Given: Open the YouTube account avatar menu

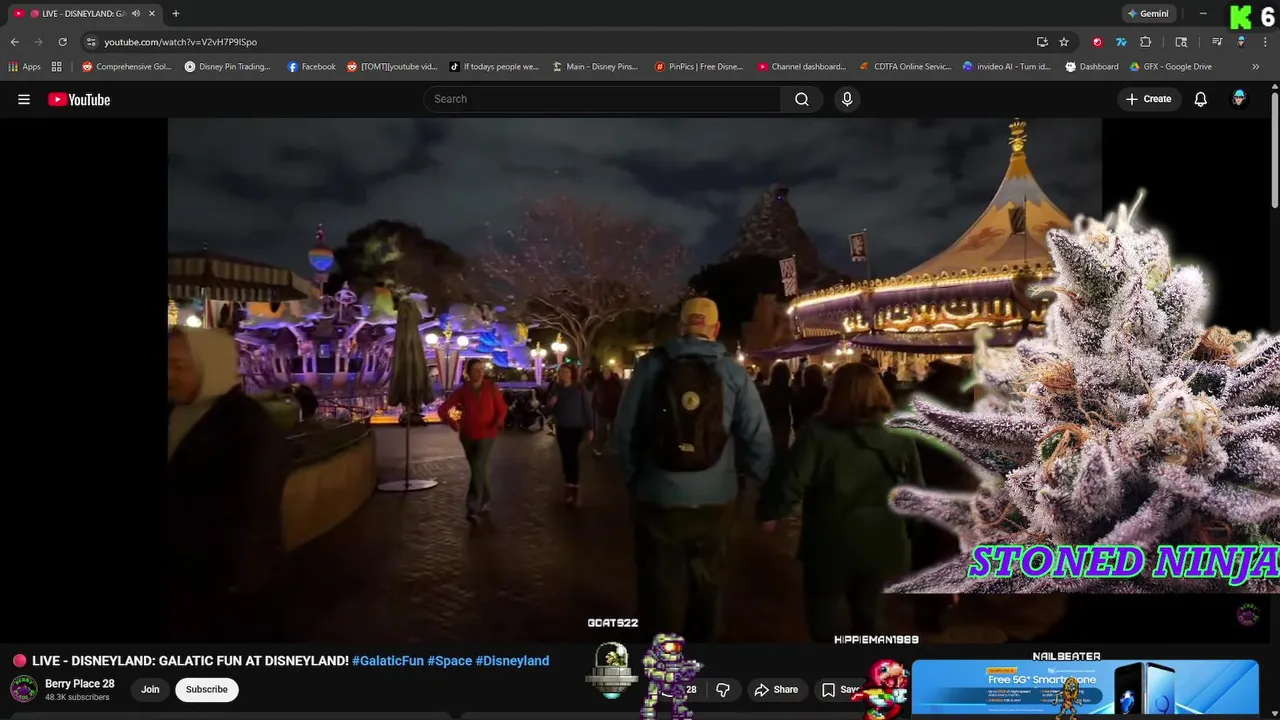Looking at the screenshot, I should click(1239, 99).
